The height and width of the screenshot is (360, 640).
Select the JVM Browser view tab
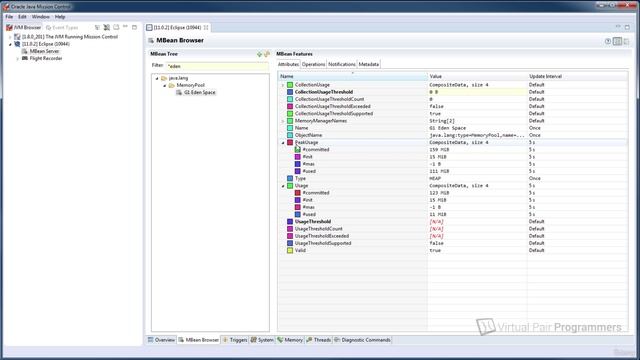coord(23,27)
